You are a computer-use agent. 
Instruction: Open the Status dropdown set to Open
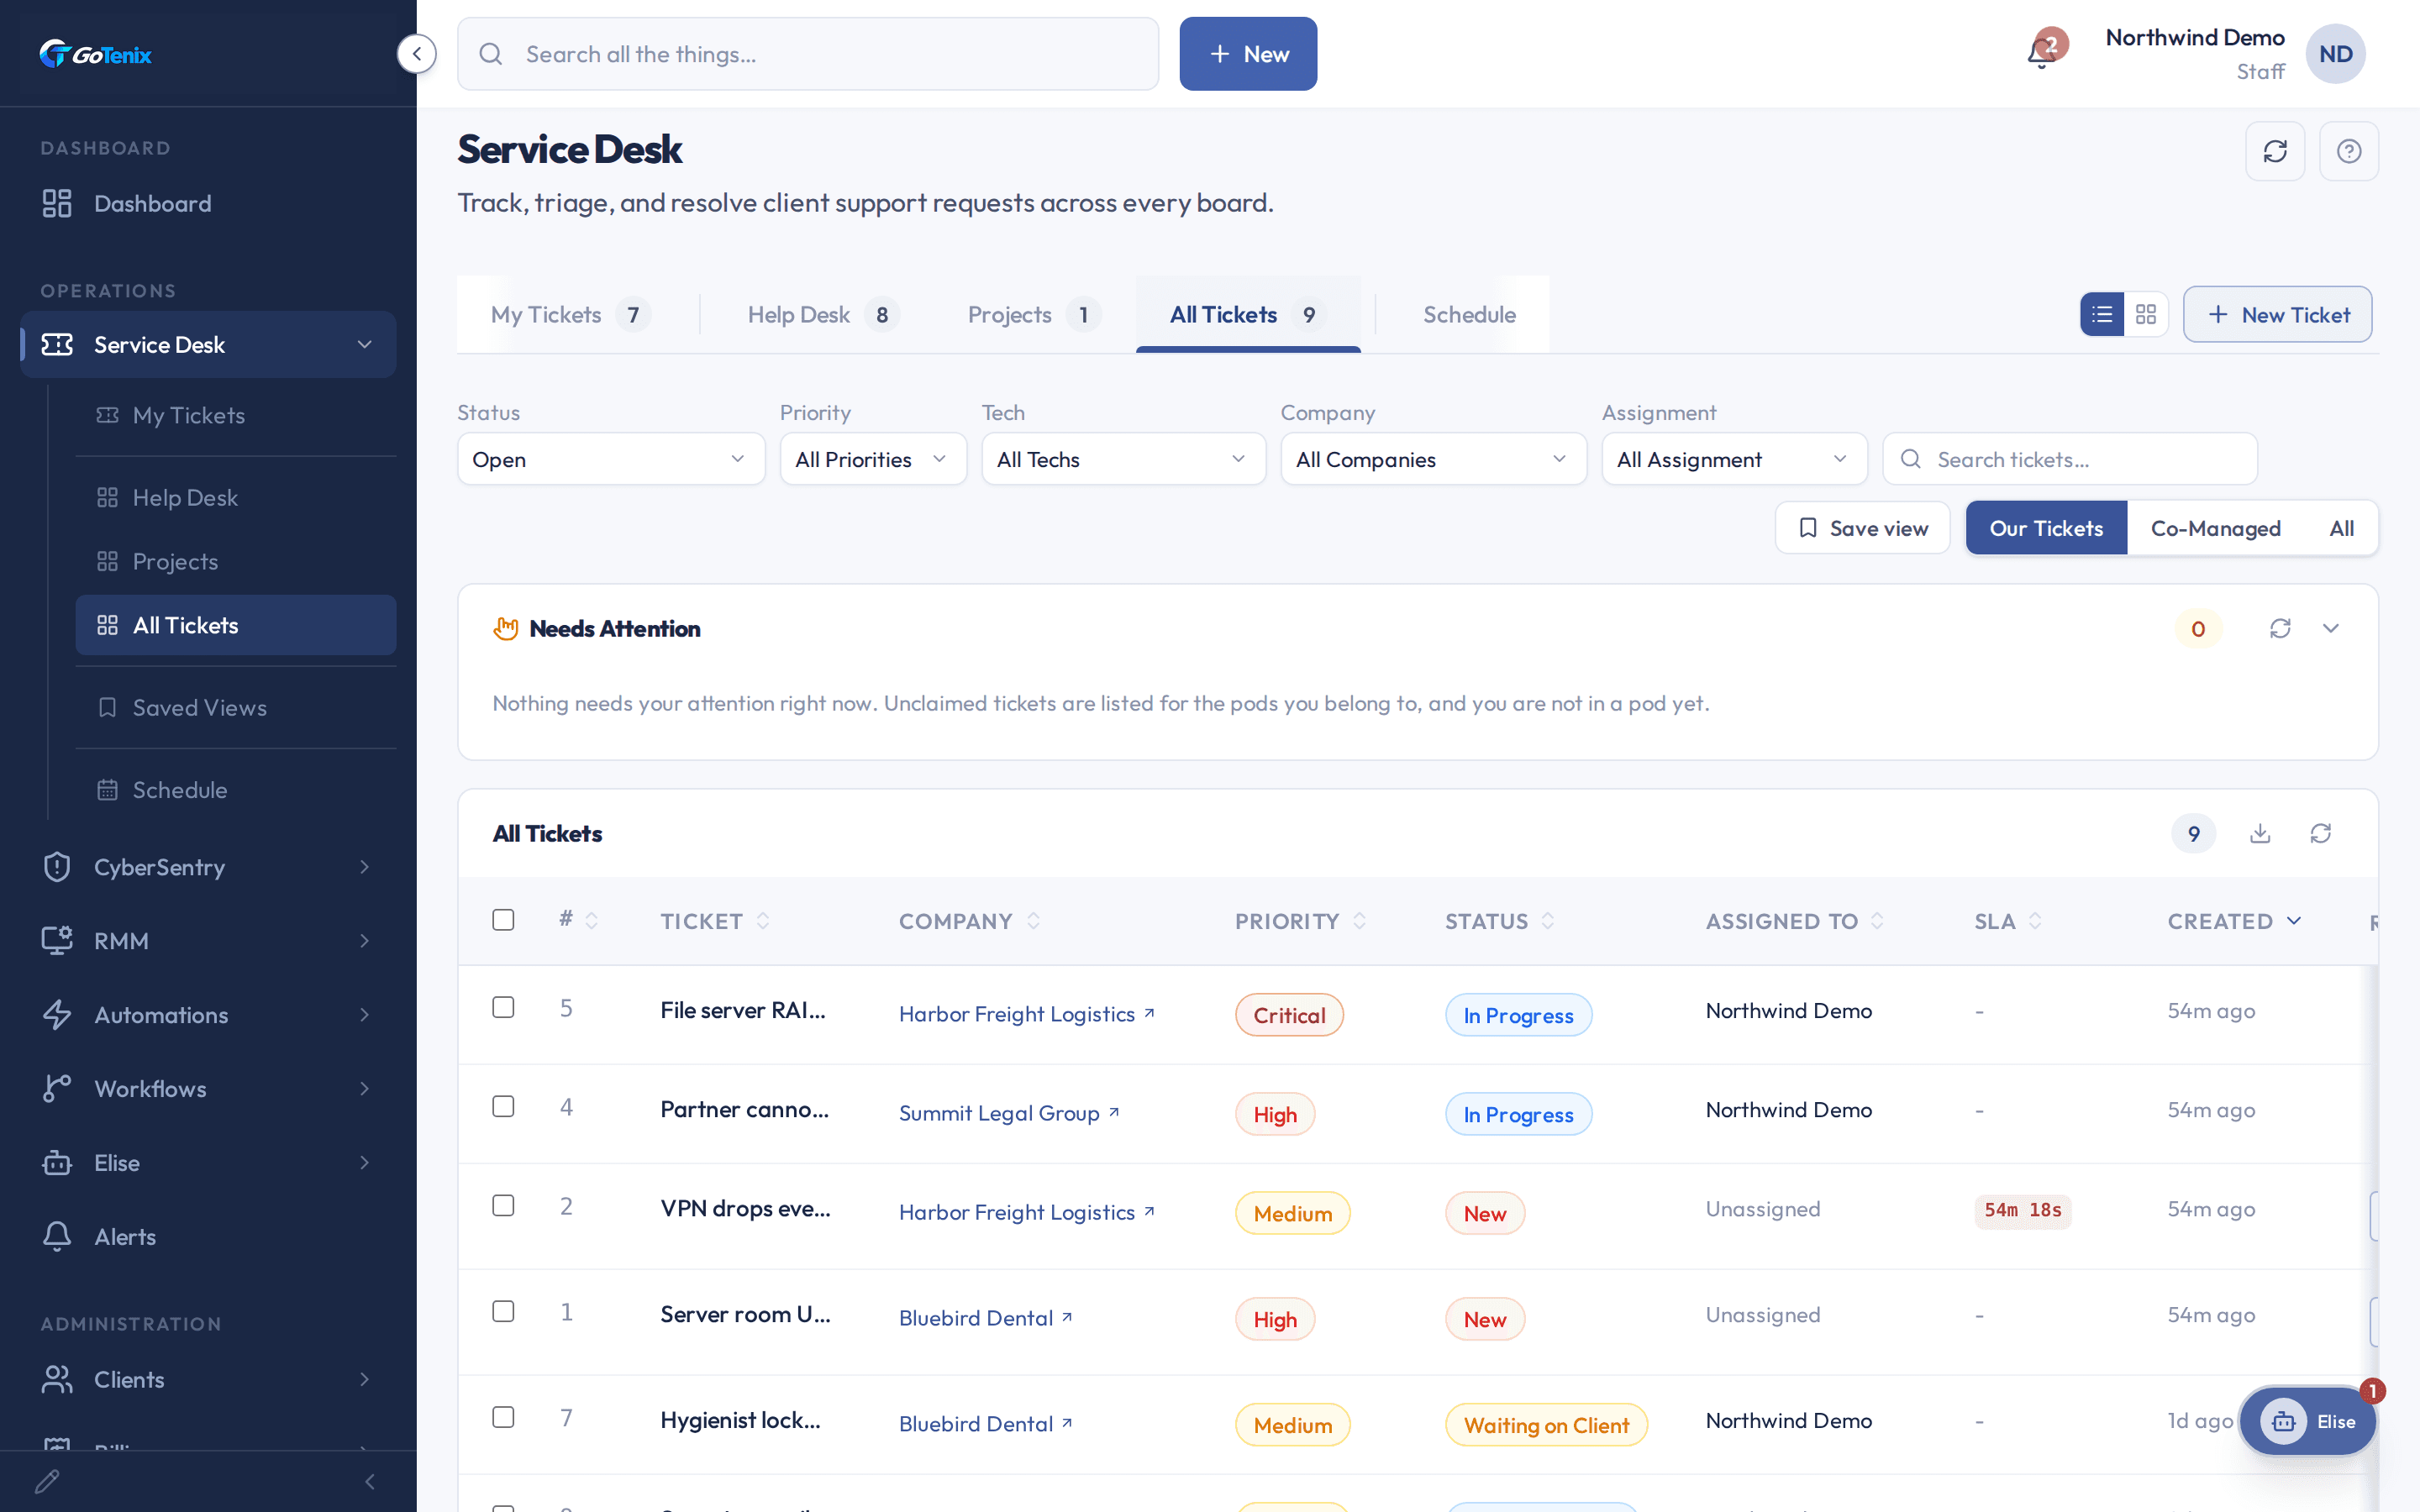[x=610, y=459]
